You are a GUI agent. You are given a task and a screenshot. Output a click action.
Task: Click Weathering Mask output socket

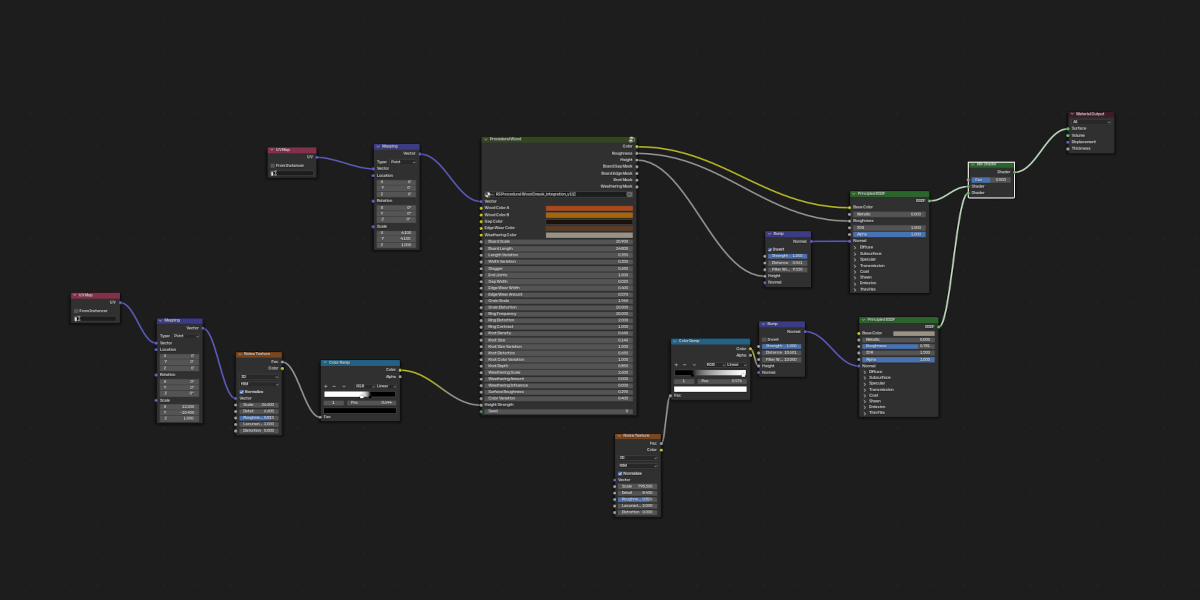click(x=637, y=186)
